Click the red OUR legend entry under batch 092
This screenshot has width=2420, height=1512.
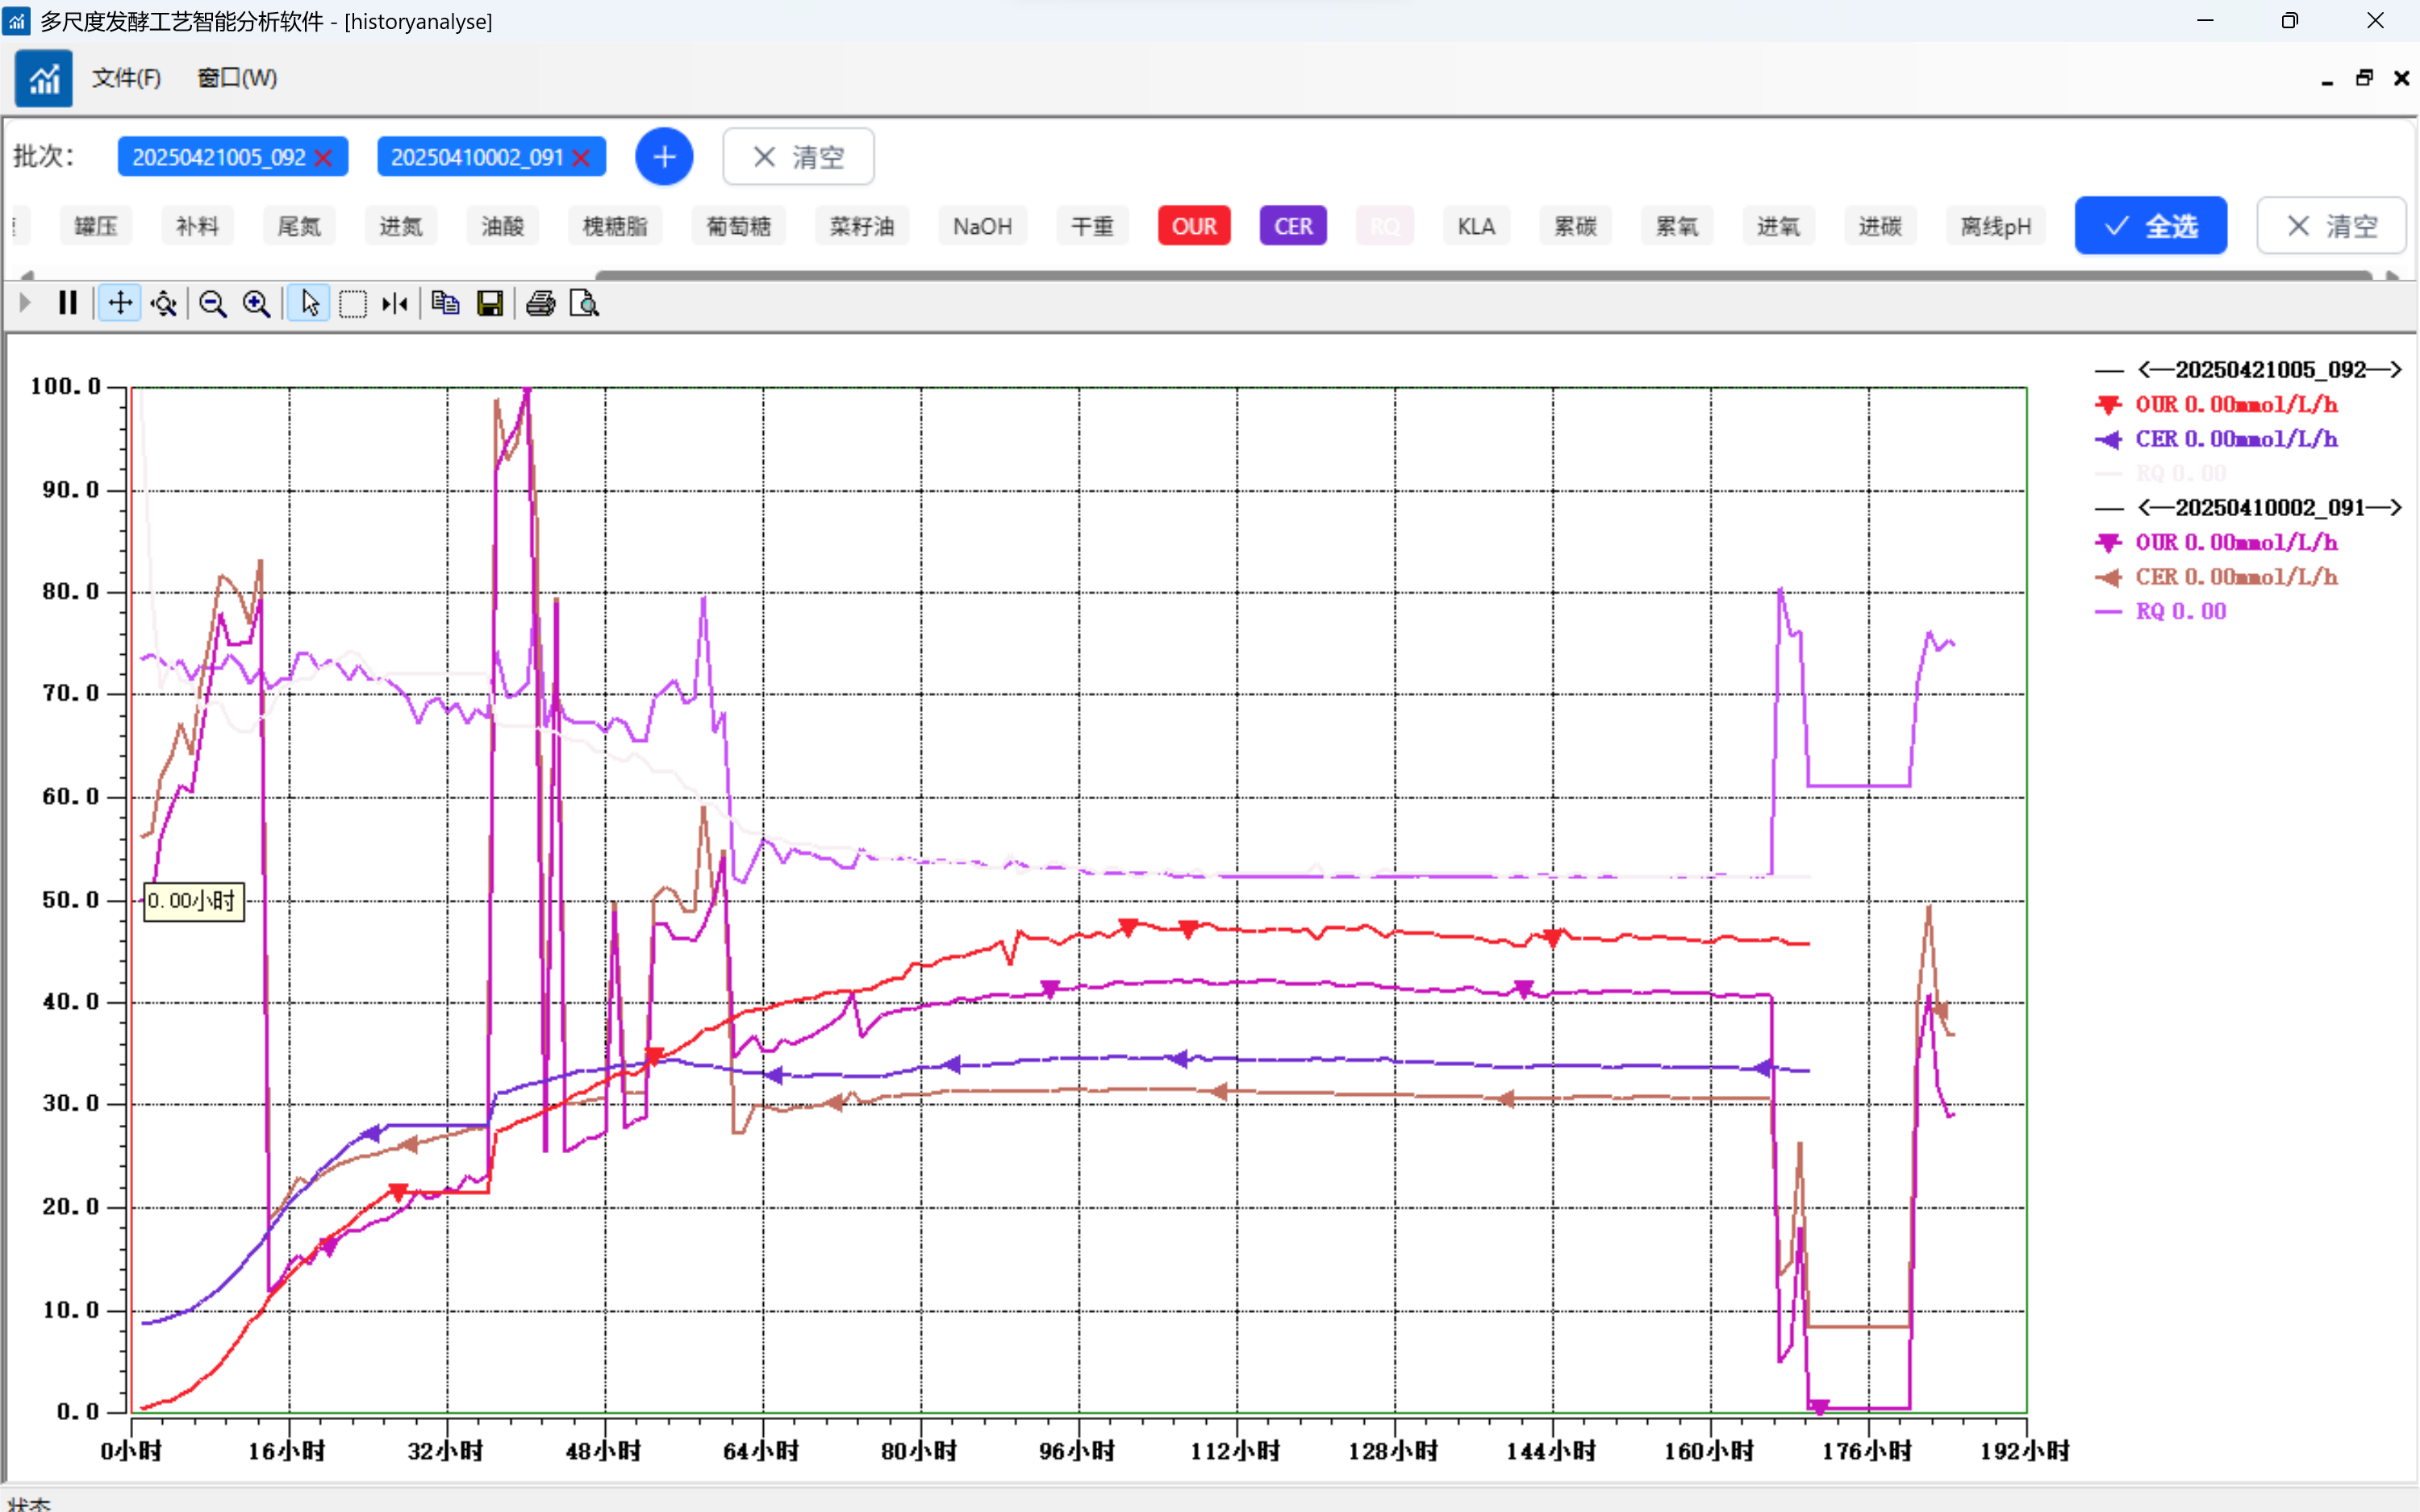(2217, 405)
